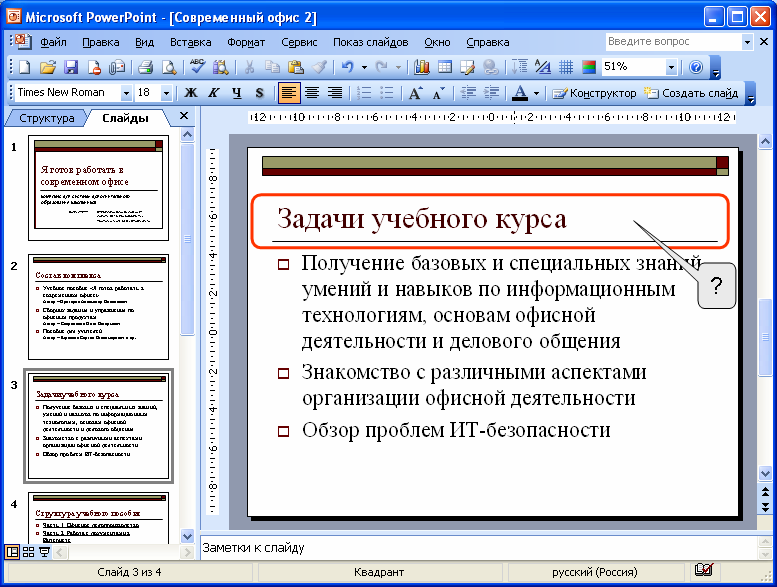Click the Заметки к слайду notes area
Image resolution: width=777 pixels, height=587 pixels.
478,547
